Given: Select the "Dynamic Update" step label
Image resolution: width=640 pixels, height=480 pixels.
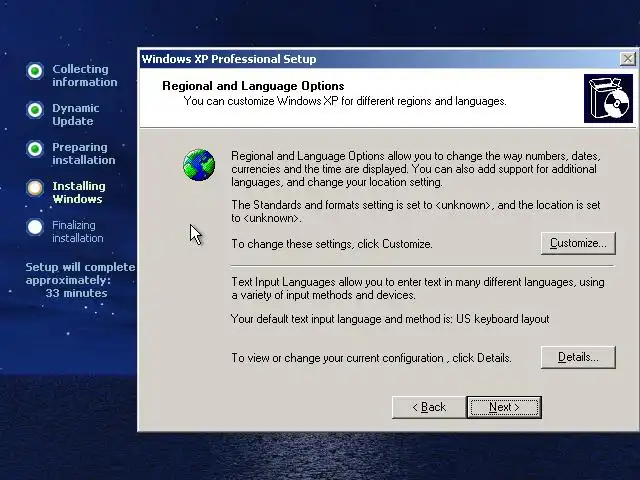Looking at the screenshot, I should pyautogui.click(x=76, y=114).
